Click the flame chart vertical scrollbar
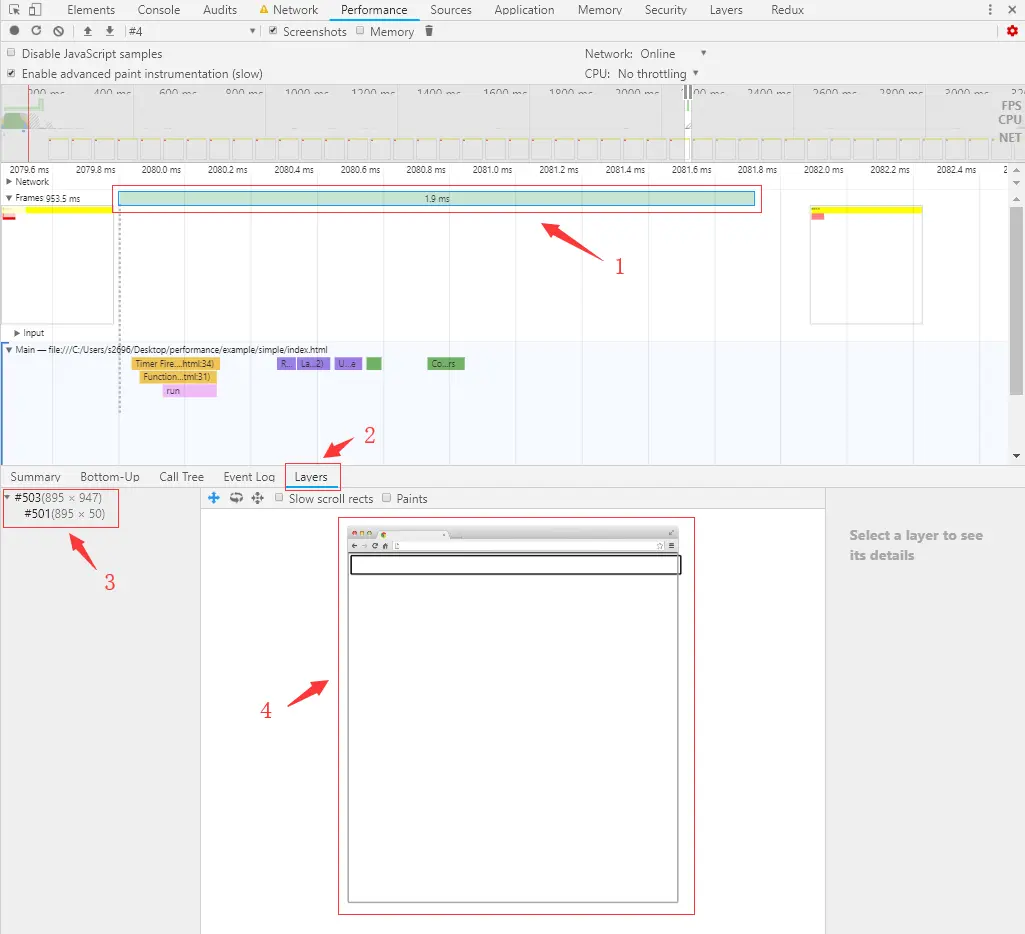This screenshot has height=934, width=1025. (1016, 301)
